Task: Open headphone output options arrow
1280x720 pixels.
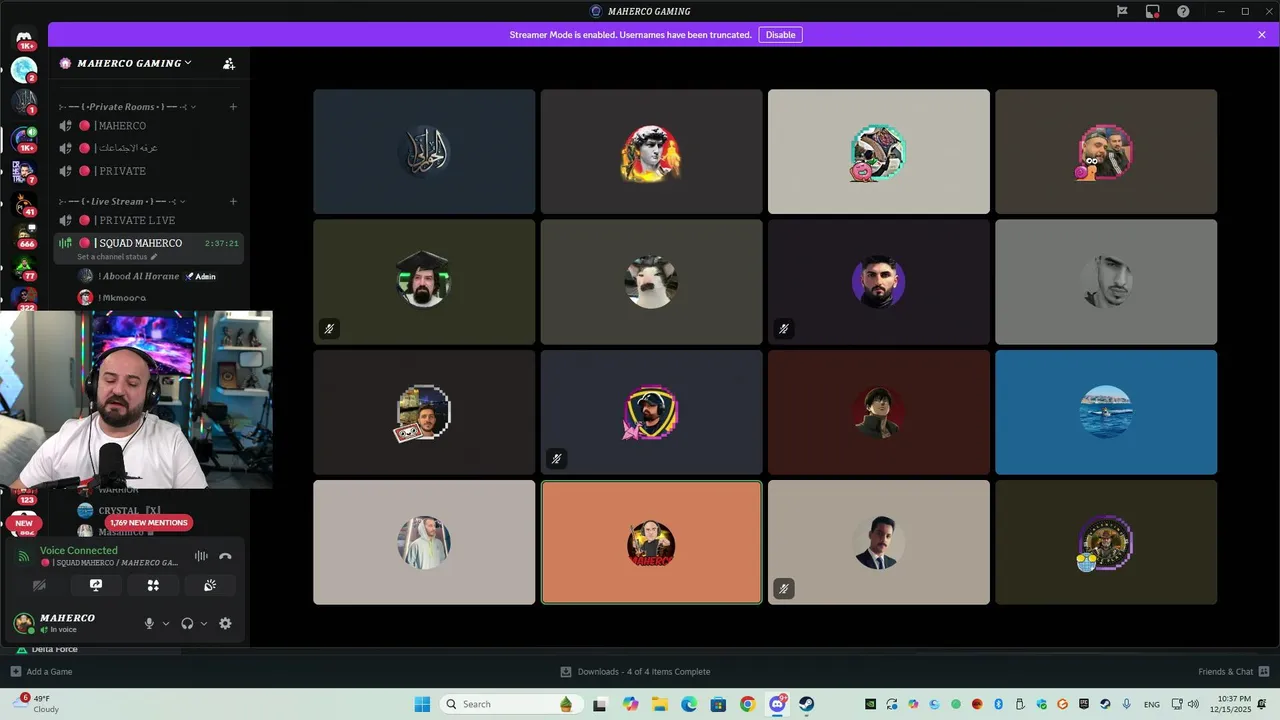Action: click(x=204, y=623)
